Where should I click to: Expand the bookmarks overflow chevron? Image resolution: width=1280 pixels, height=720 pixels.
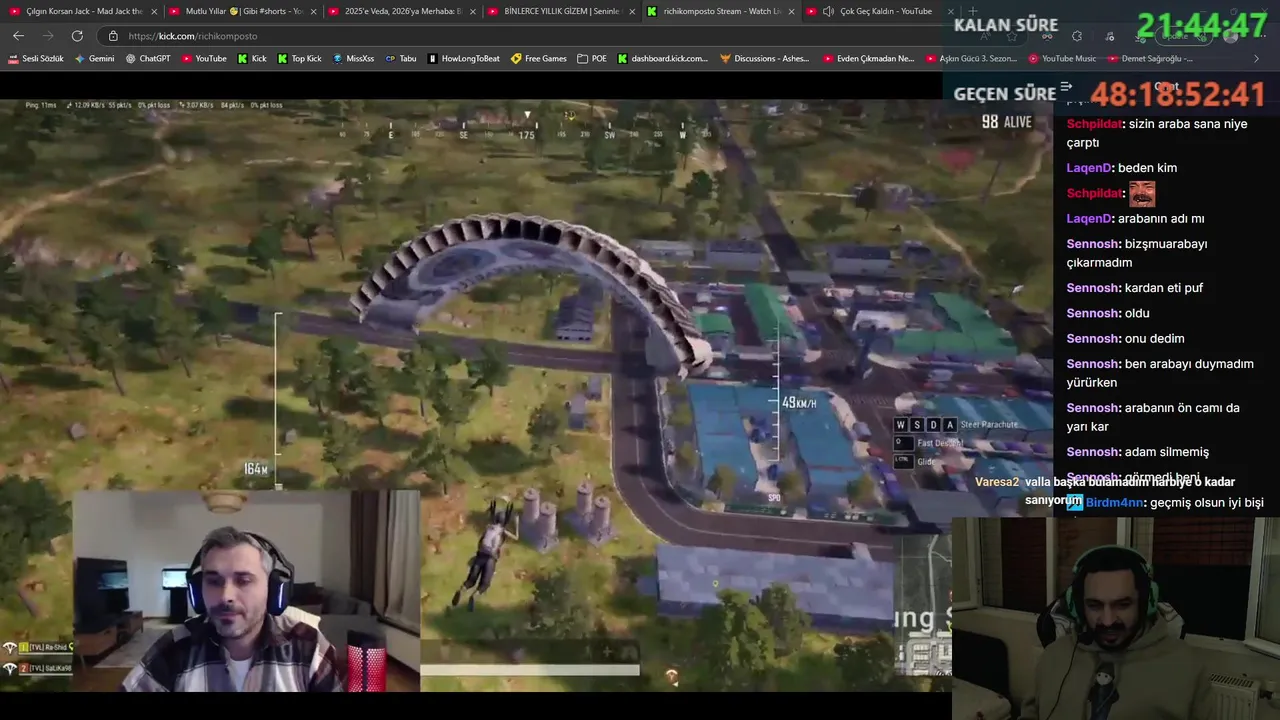click(1256, 59)
